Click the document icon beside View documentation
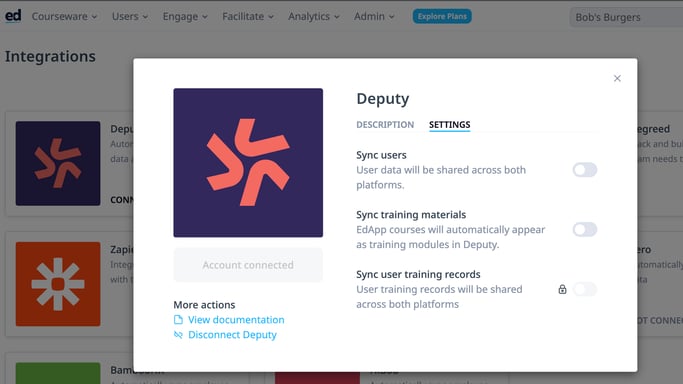 (178, 320)
